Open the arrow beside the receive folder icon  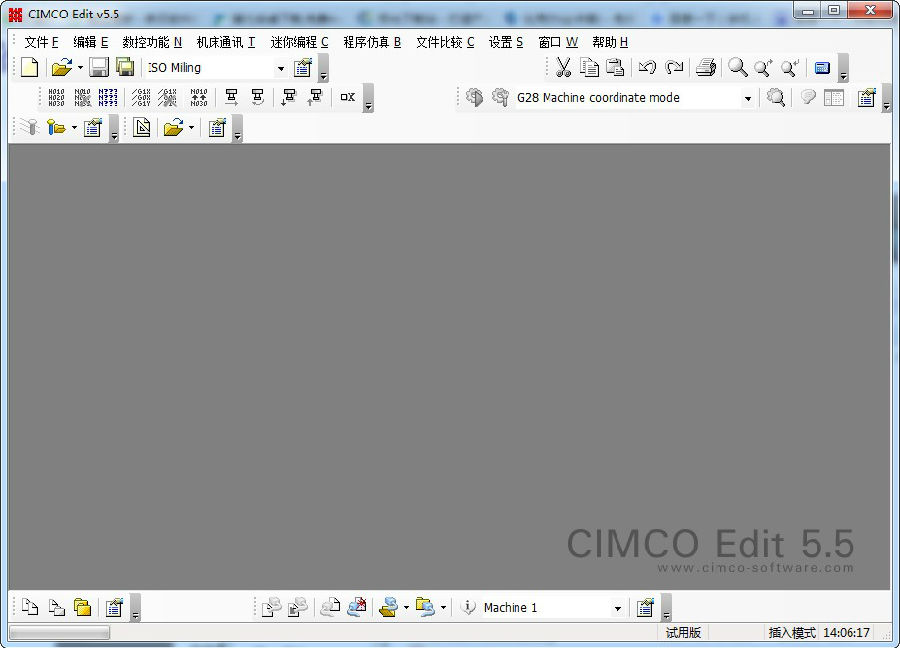coord(443,607)
